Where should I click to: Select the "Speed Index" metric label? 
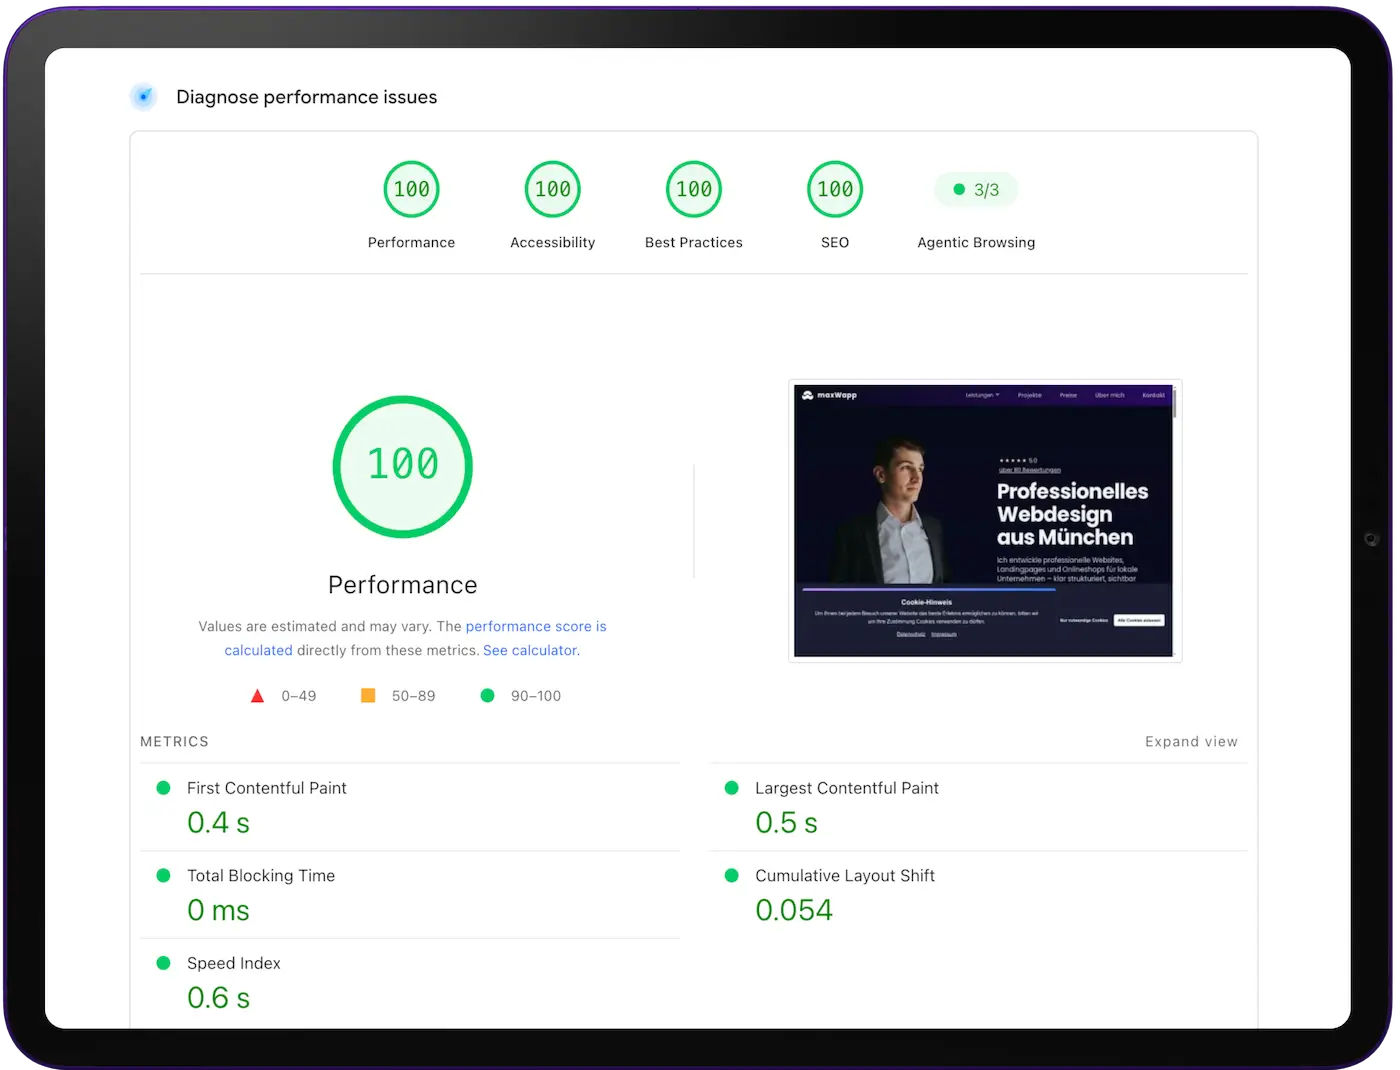click(234, 963)
